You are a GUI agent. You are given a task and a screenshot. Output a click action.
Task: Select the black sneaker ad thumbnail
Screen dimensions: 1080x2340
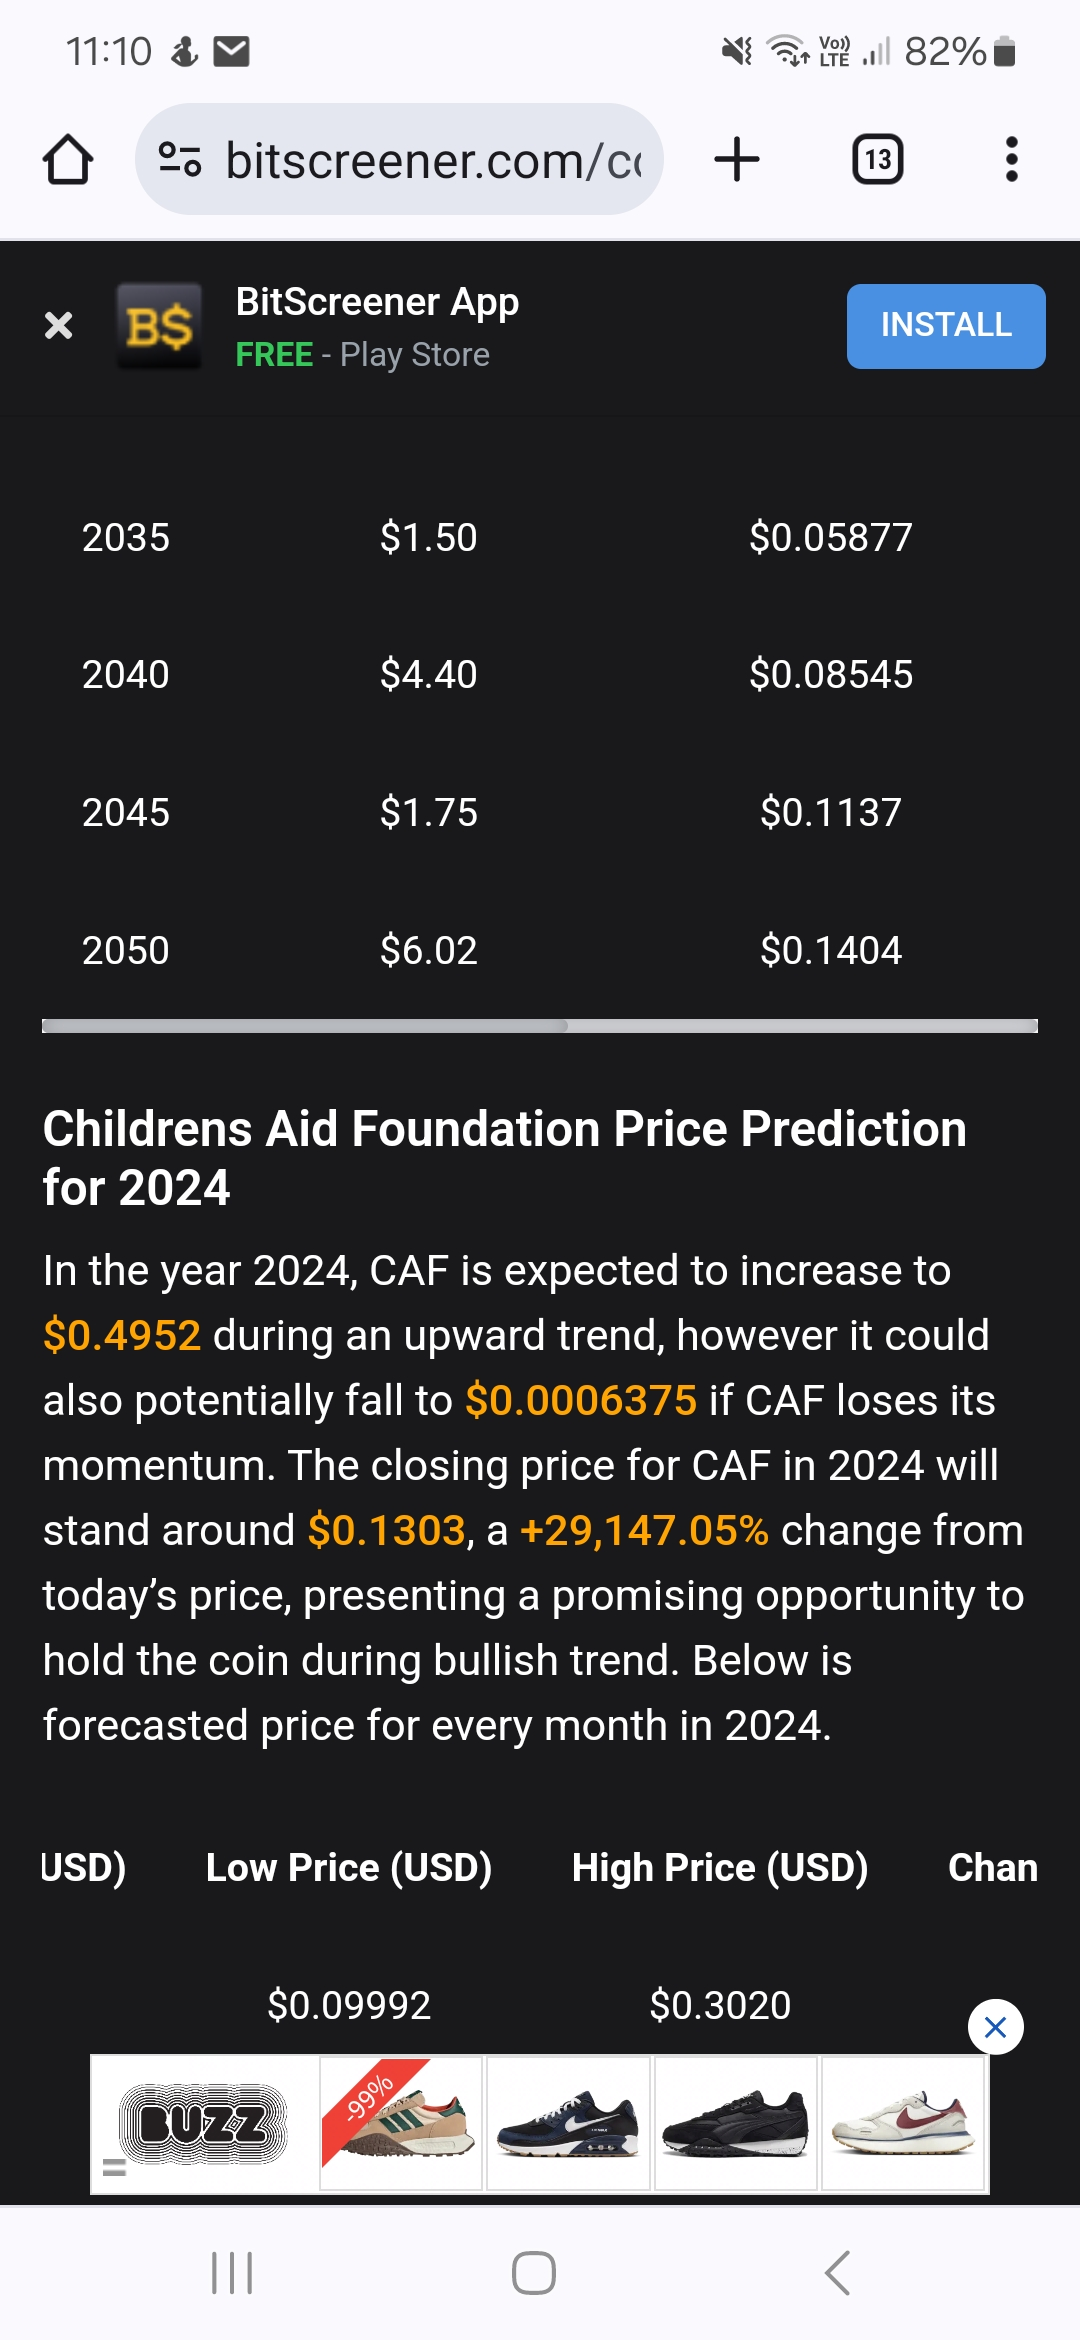point(736,2124)
